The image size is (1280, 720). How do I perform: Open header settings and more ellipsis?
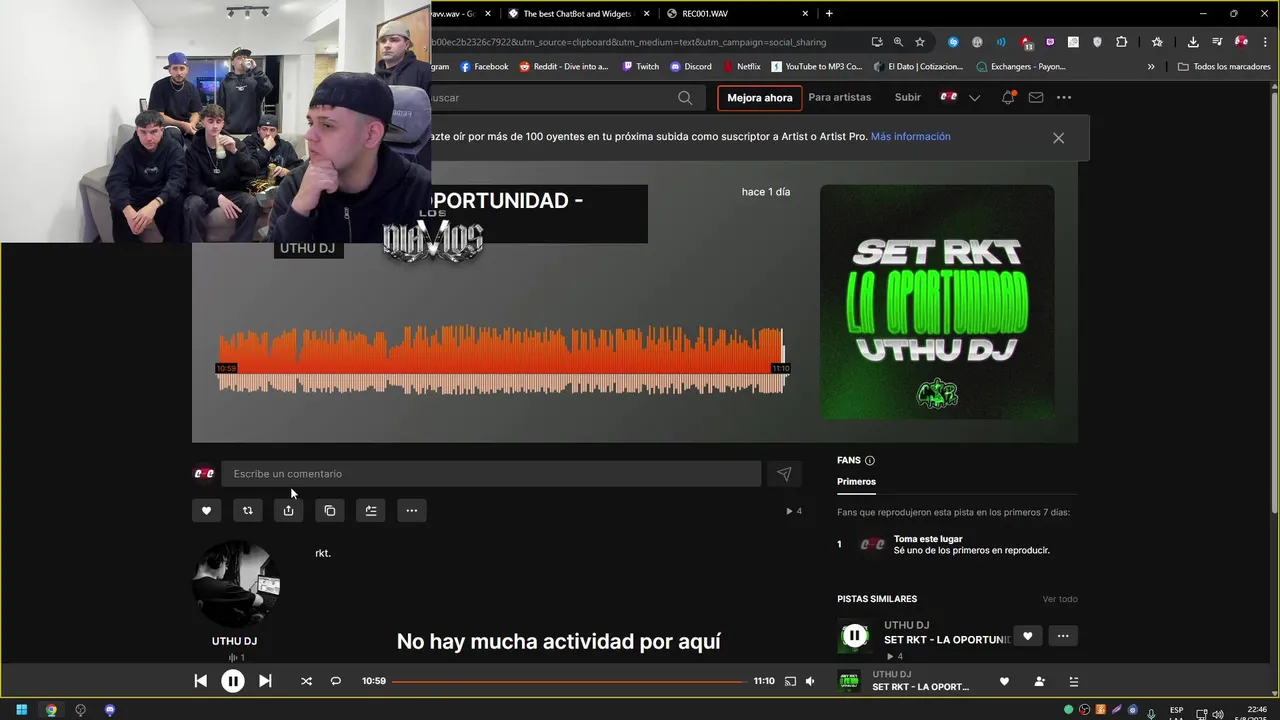tap(1064, 97)
